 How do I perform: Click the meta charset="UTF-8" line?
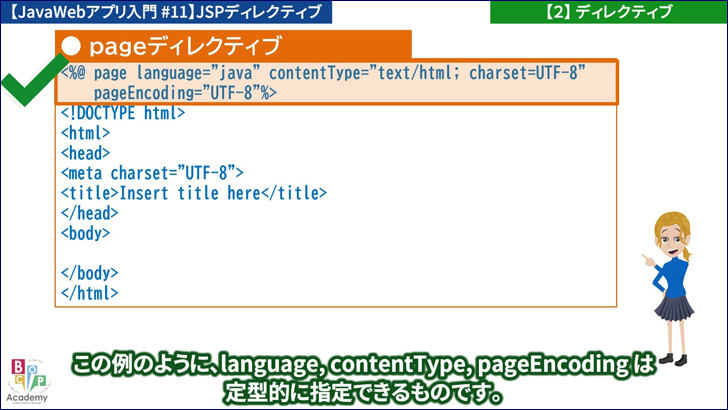[x=152, y=173]
